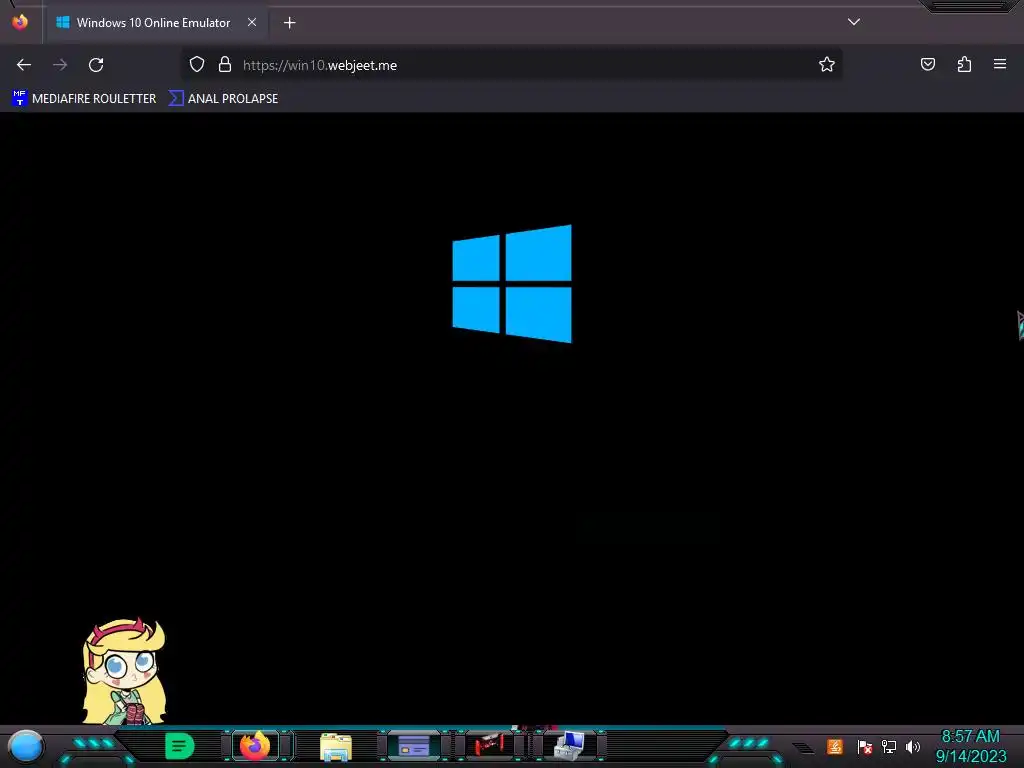
Task: Expand the list all tabs chevron
Action: tap(854, 22)
